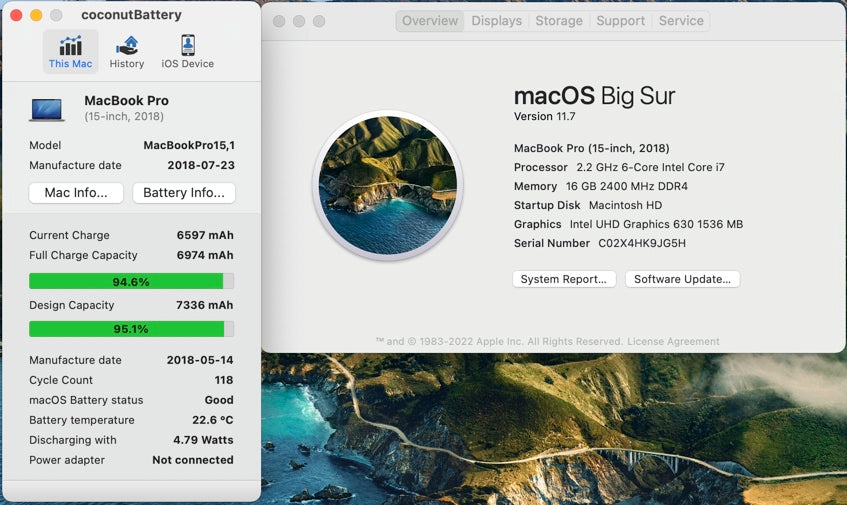
Task: Switch to the Storage tab
Action: pyautogui.click(x=559, y=21)
